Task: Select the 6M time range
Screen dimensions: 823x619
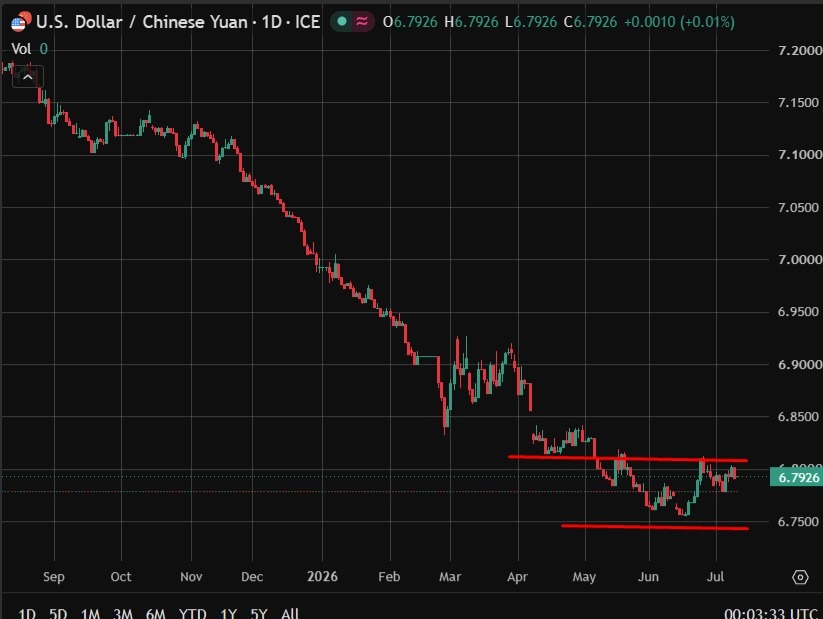Action: (x=155, y=613)
